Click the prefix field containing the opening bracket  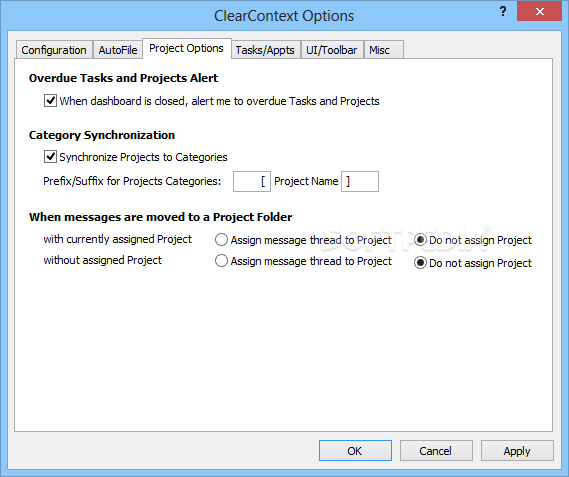[251, 181]
